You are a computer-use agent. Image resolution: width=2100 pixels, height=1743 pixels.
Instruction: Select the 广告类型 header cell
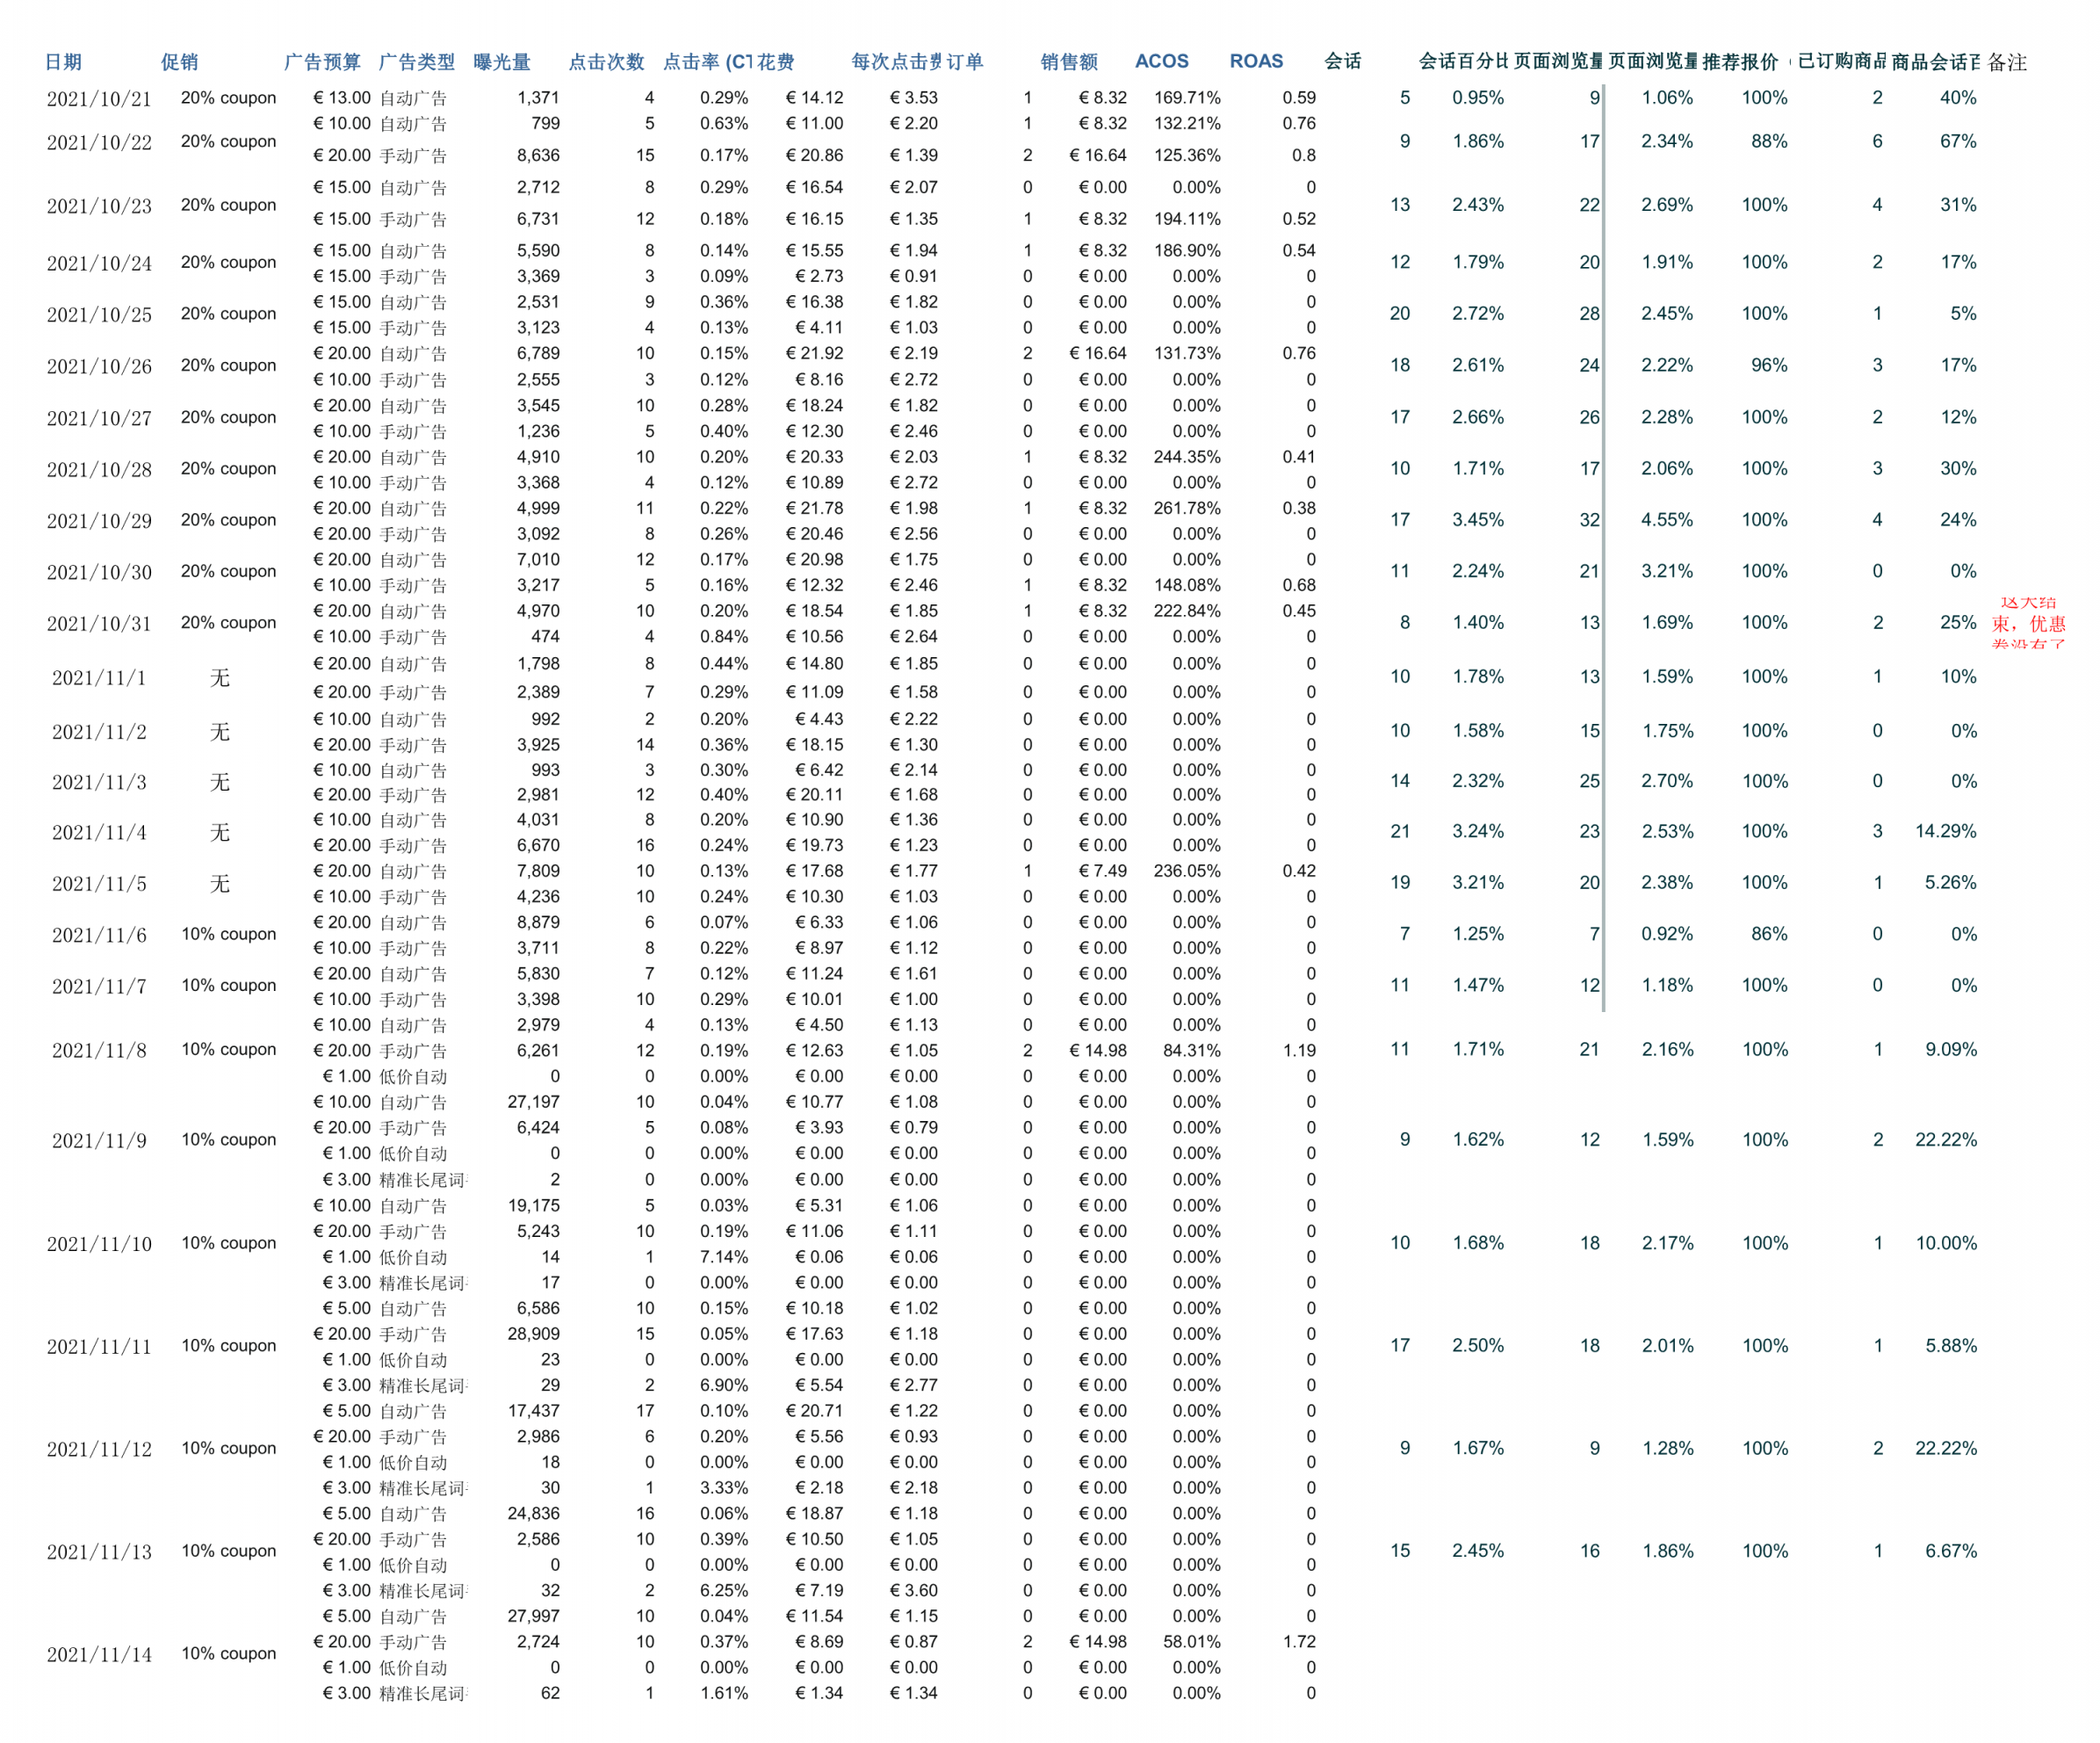[x=416, y=62]
